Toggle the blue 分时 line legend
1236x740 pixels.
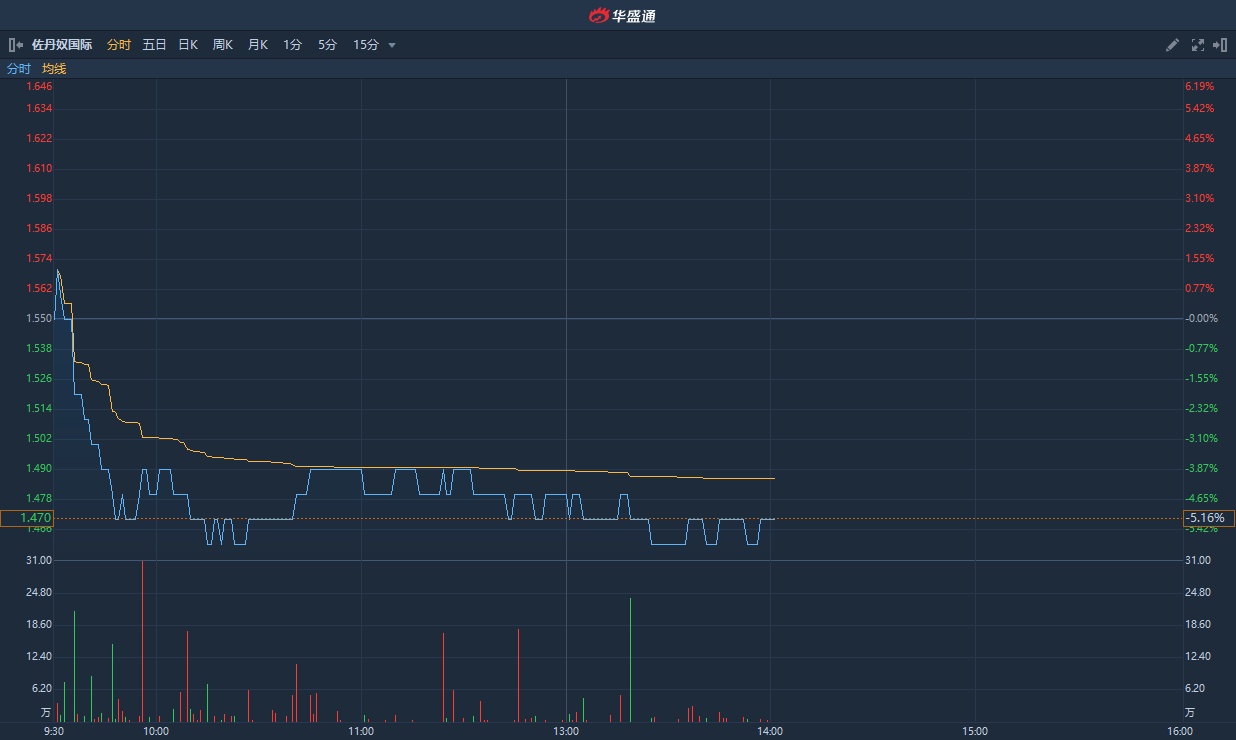[x=19, y=69]
